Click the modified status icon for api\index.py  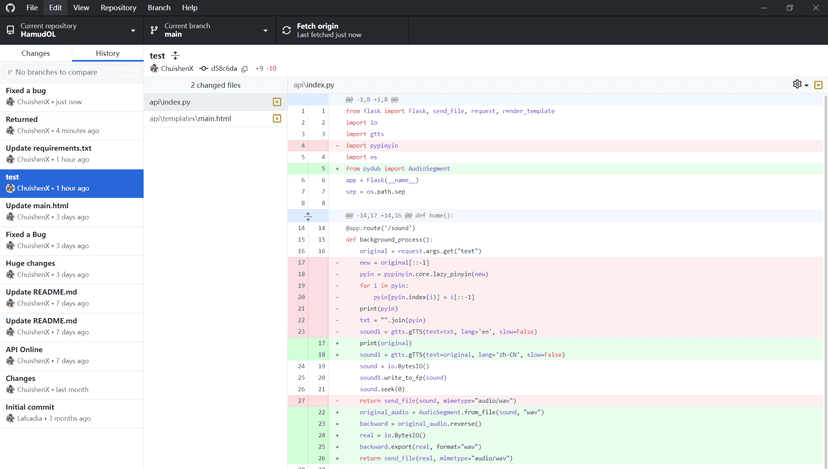(277, 102)
